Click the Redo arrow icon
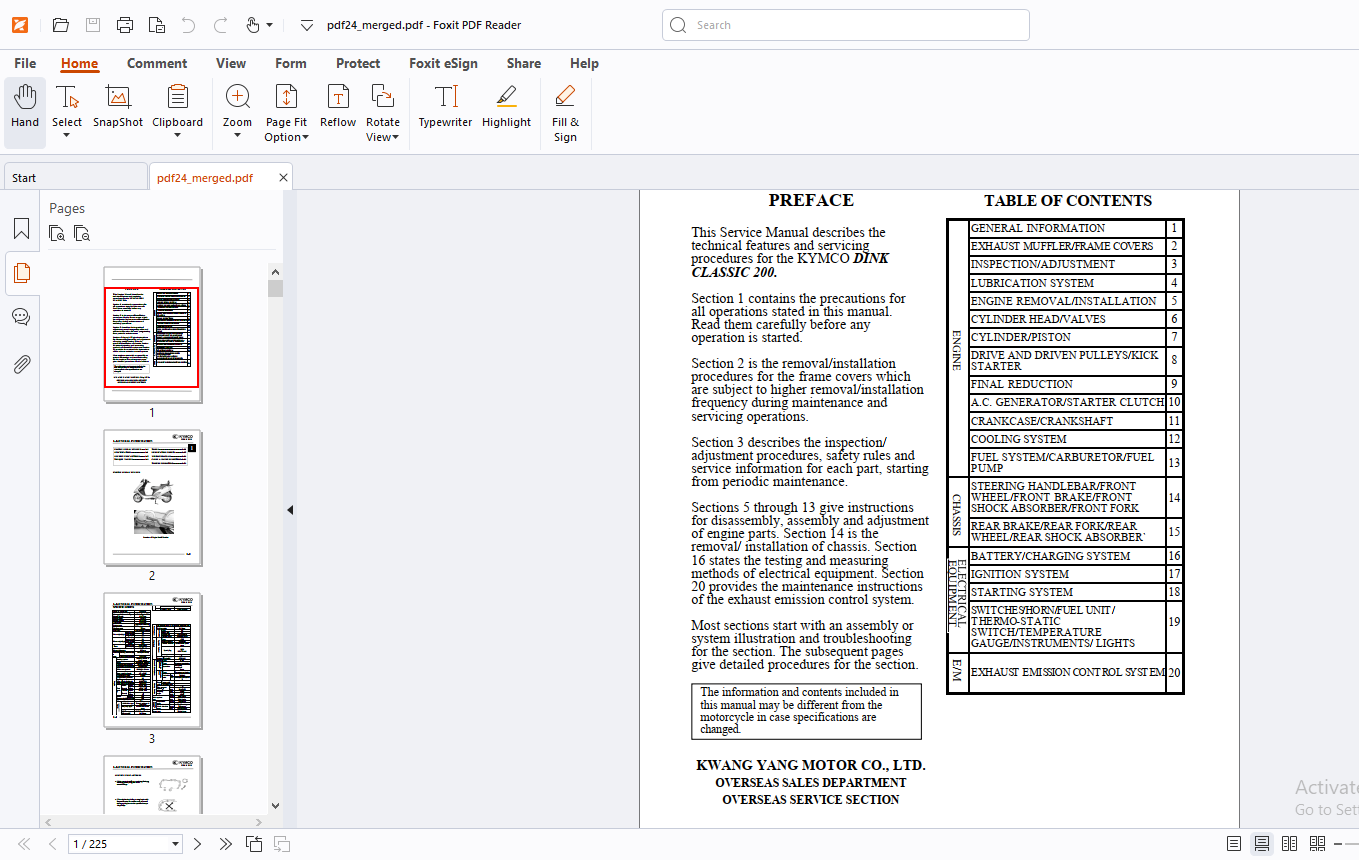The width and height of the screenshot is (1359, 860). (x=221, y=25)
